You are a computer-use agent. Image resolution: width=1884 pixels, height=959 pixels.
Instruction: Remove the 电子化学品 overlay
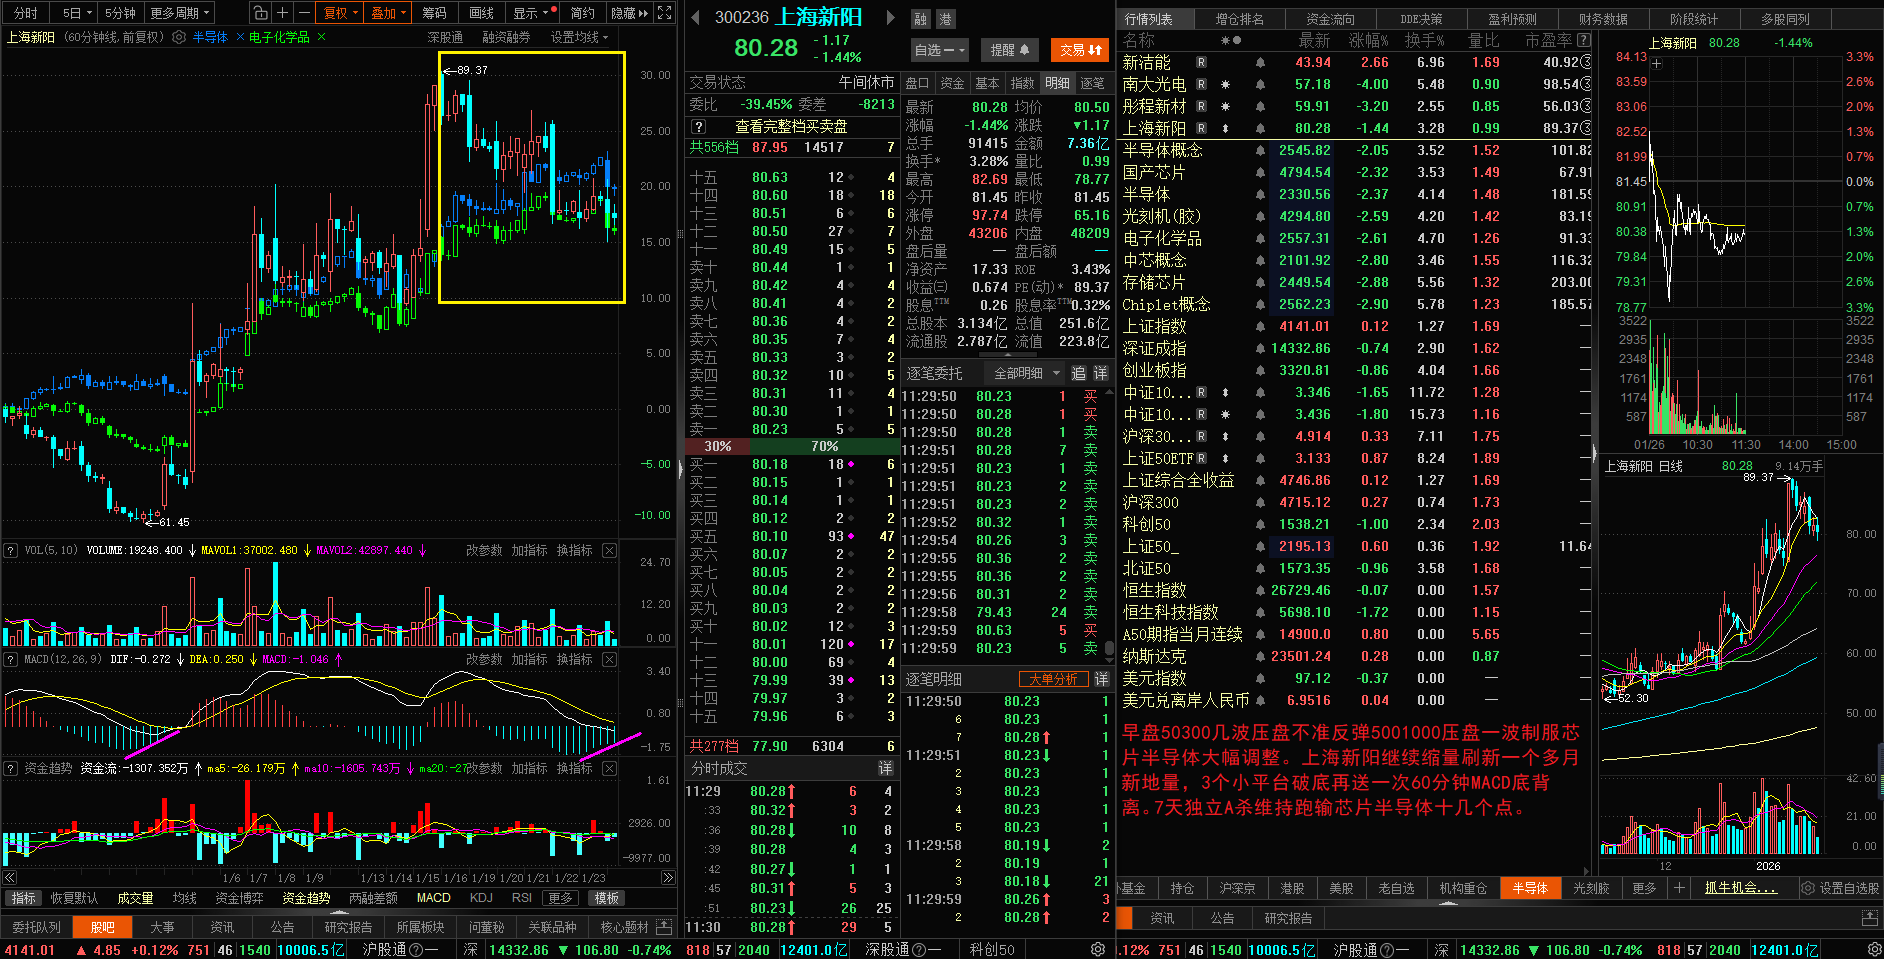point(321,37)
